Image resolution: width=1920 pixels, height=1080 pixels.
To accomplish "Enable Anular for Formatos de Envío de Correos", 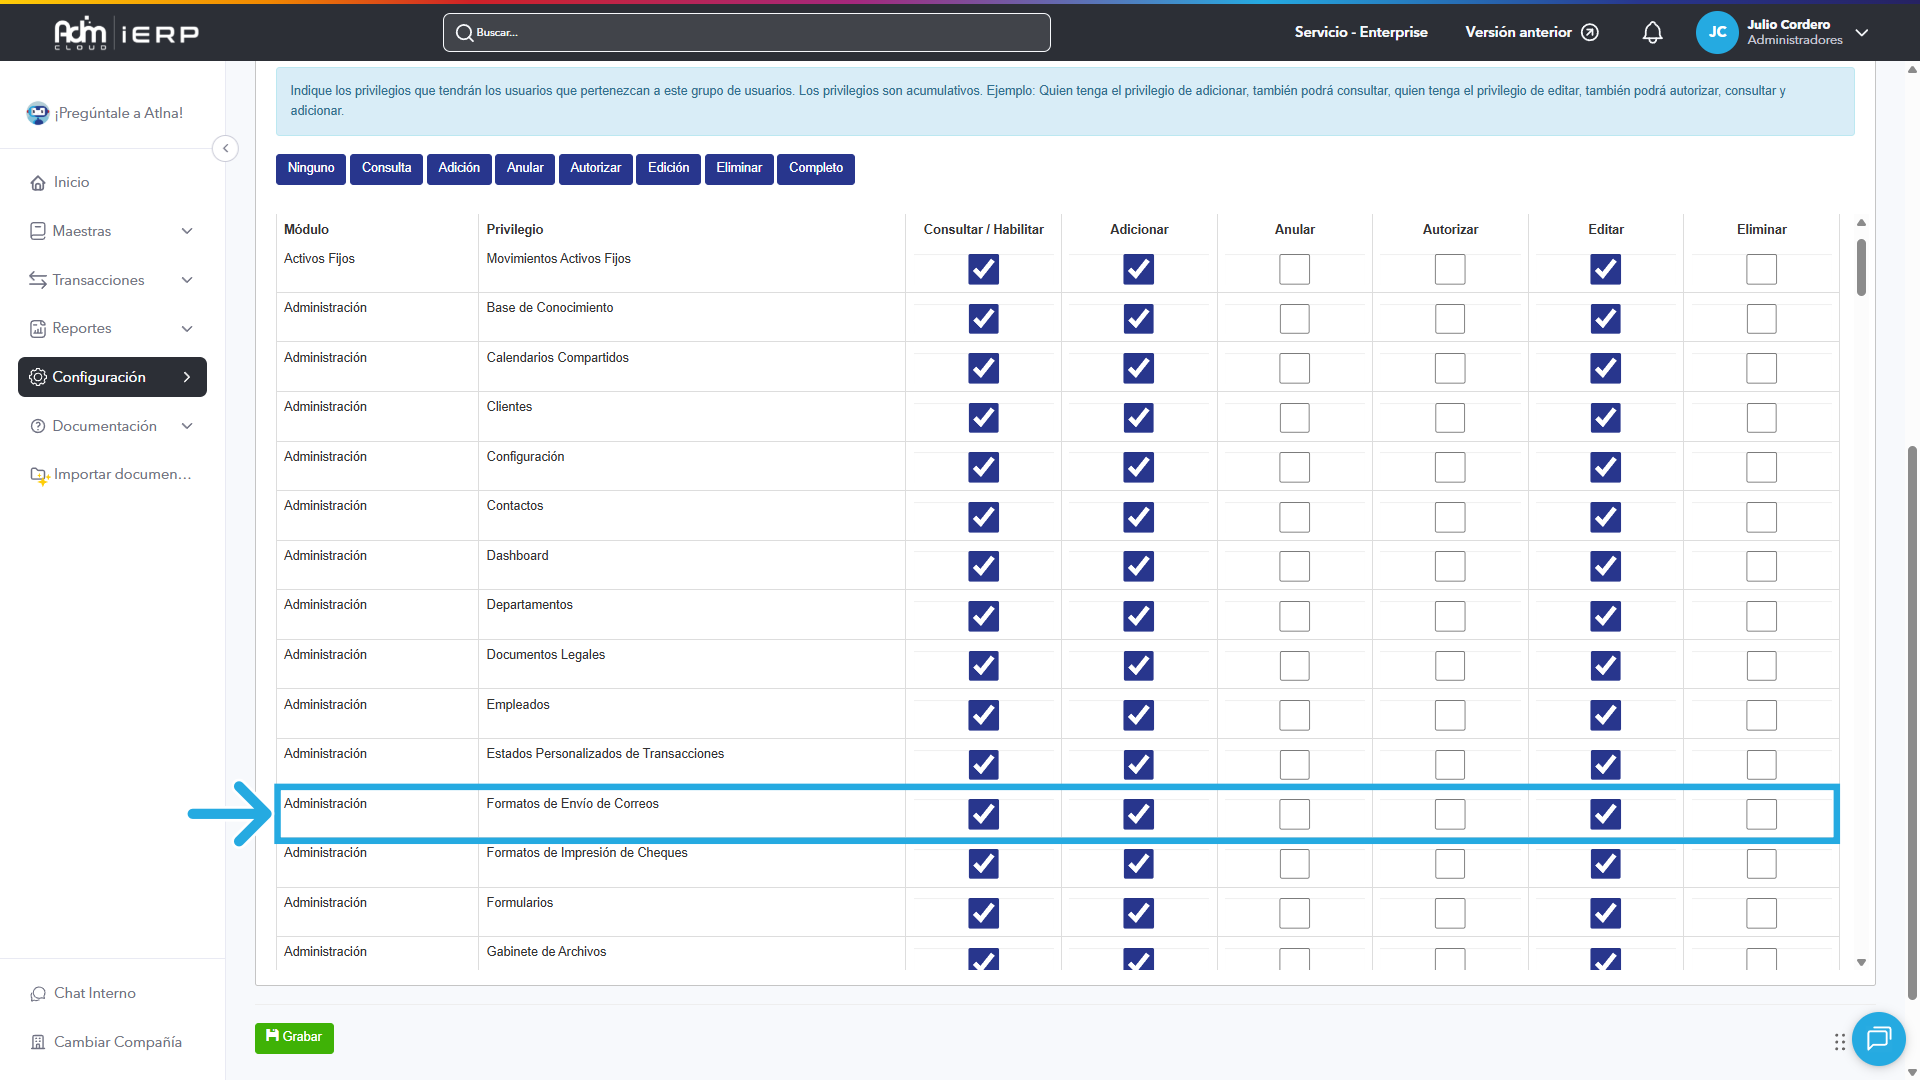I will [1294, 814].
